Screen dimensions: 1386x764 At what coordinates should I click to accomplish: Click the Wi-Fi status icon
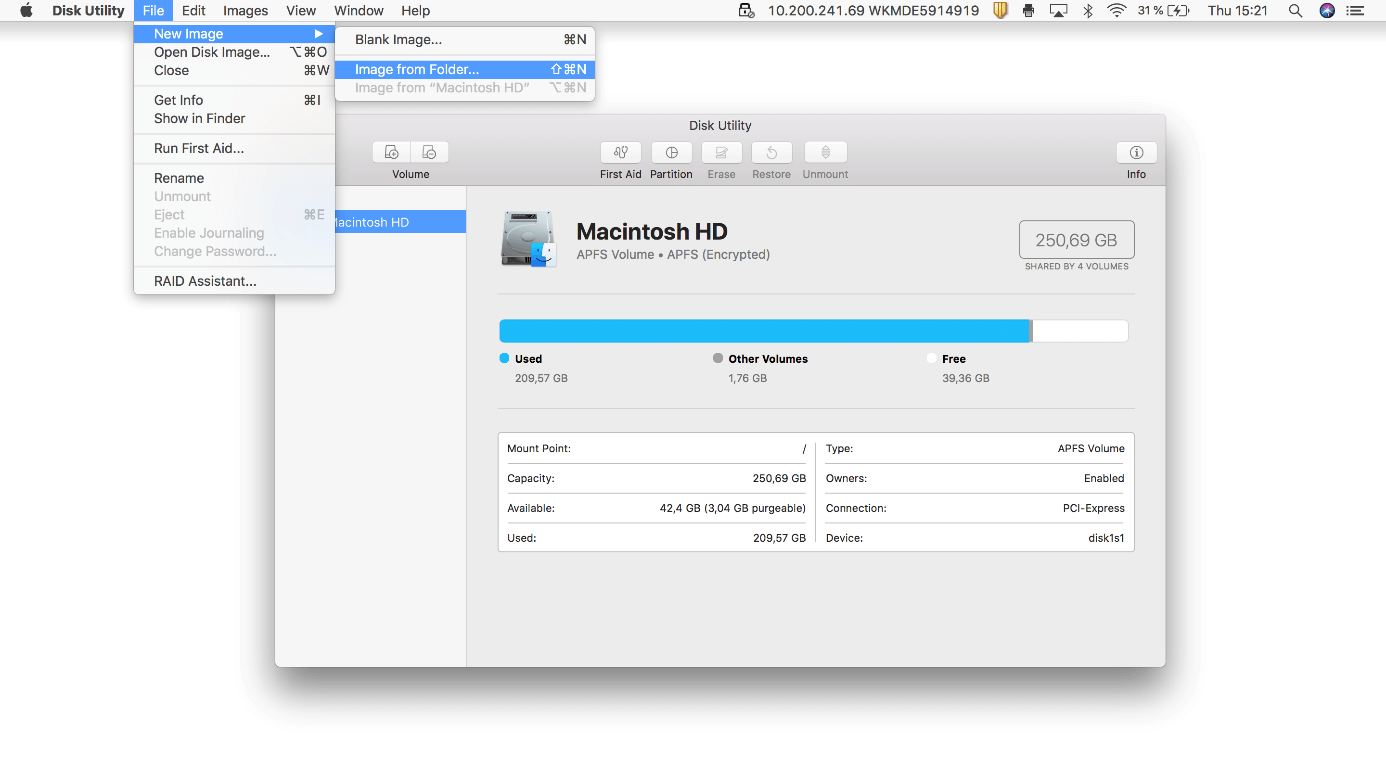(1116, 11)
